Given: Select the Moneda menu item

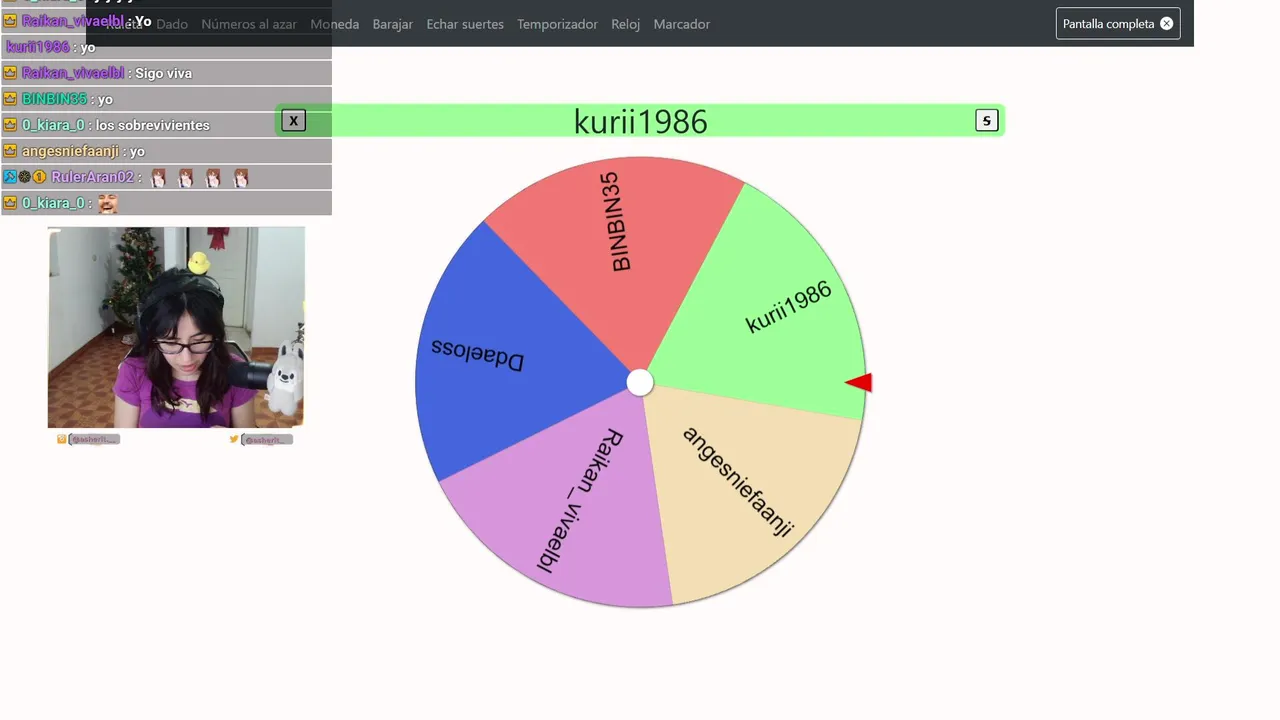Looking at the screenshot, I should 335,24.
